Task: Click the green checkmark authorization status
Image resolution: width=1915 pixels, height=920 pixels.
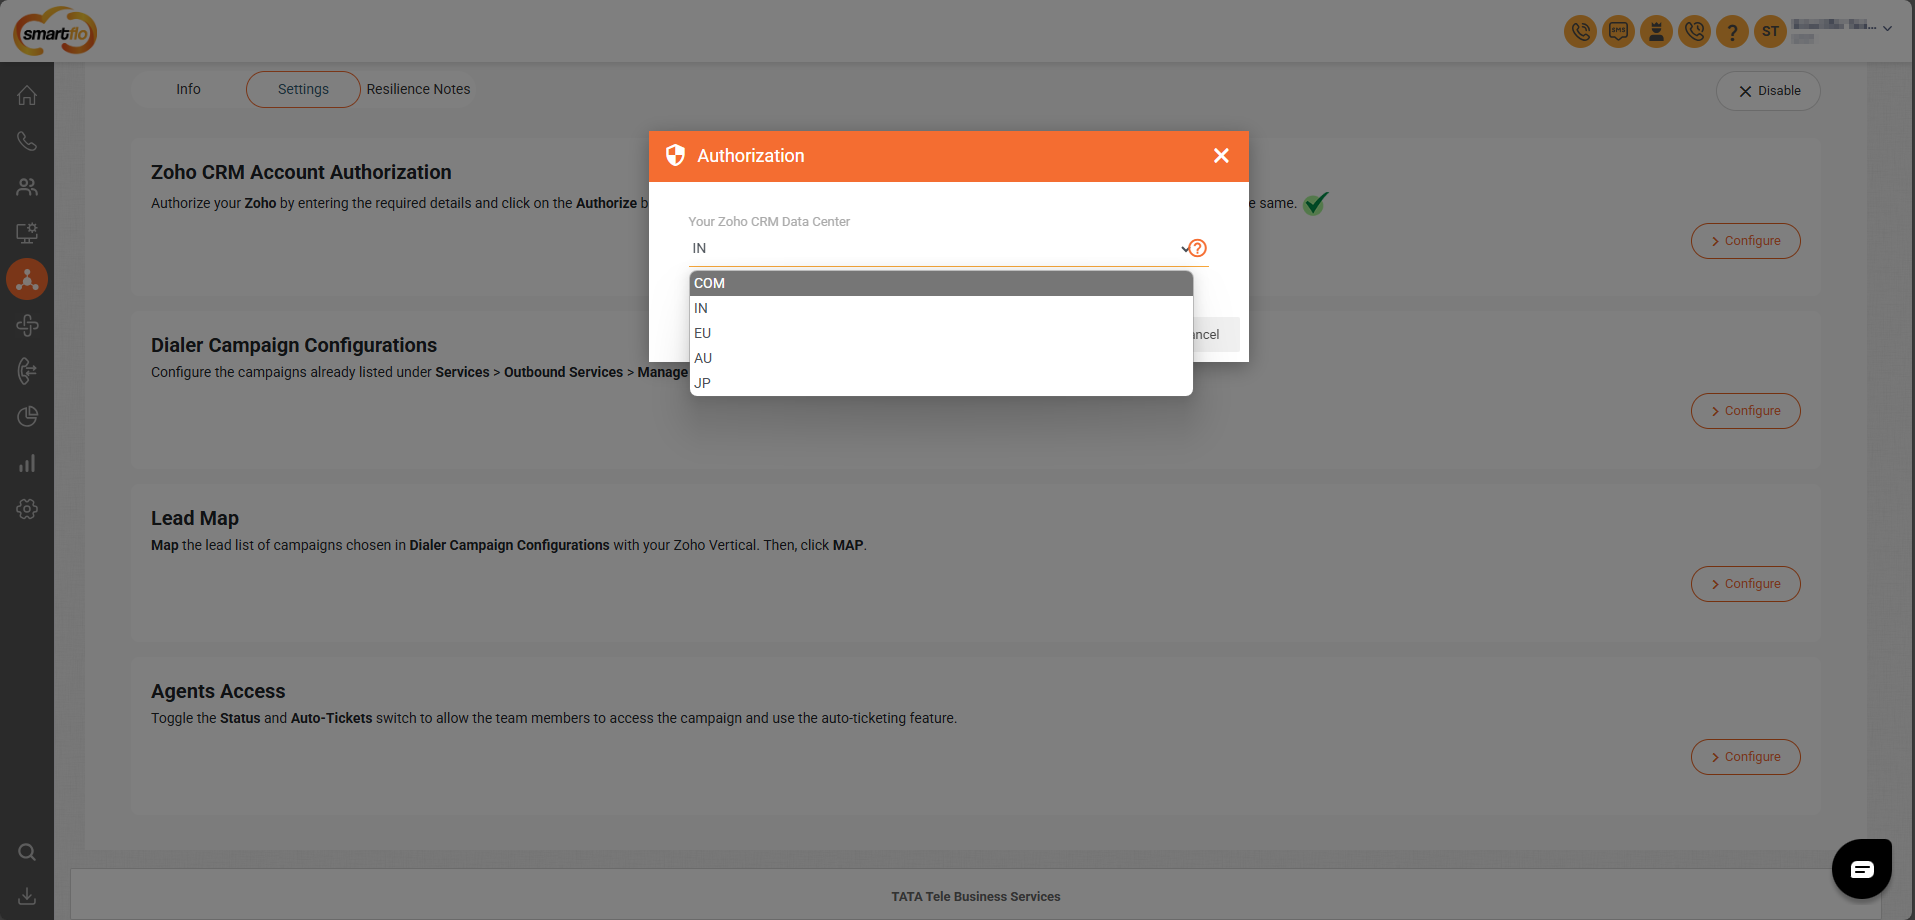Action: [x=1316, y=203]
